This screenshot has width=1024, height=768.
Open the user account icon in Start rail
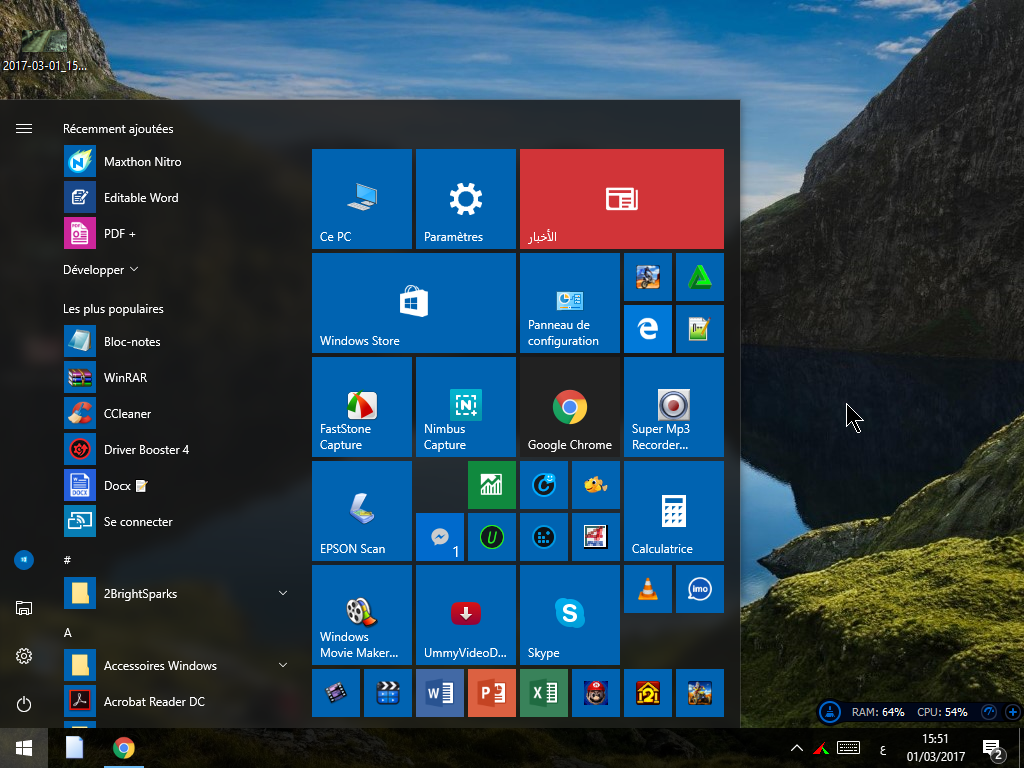coord(24,560)
